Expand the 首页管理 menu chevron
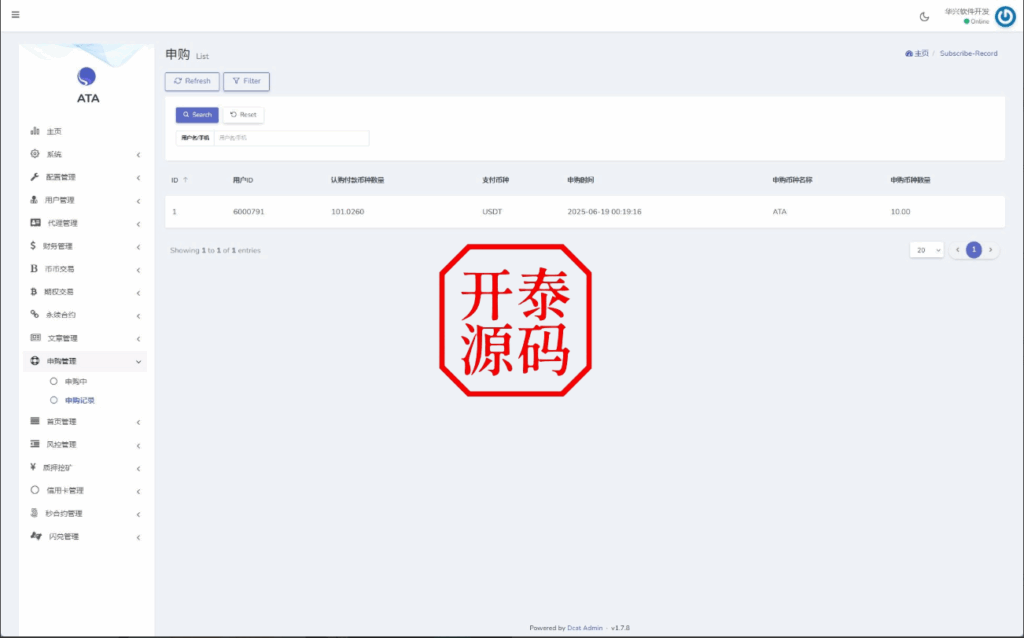Image resolution: width=1024 pixels, height=638 pixels. coord(138,423)
